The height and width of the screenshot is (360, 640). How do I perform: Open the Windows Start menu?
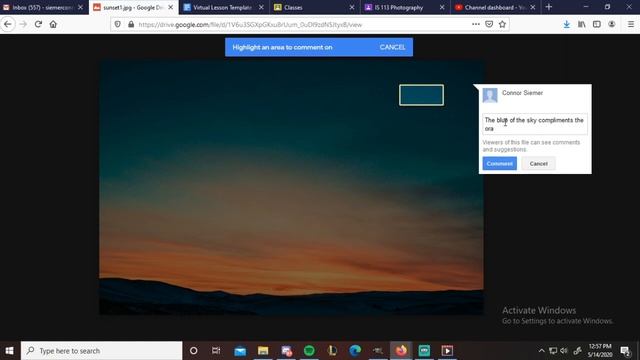tap(9, 351)
